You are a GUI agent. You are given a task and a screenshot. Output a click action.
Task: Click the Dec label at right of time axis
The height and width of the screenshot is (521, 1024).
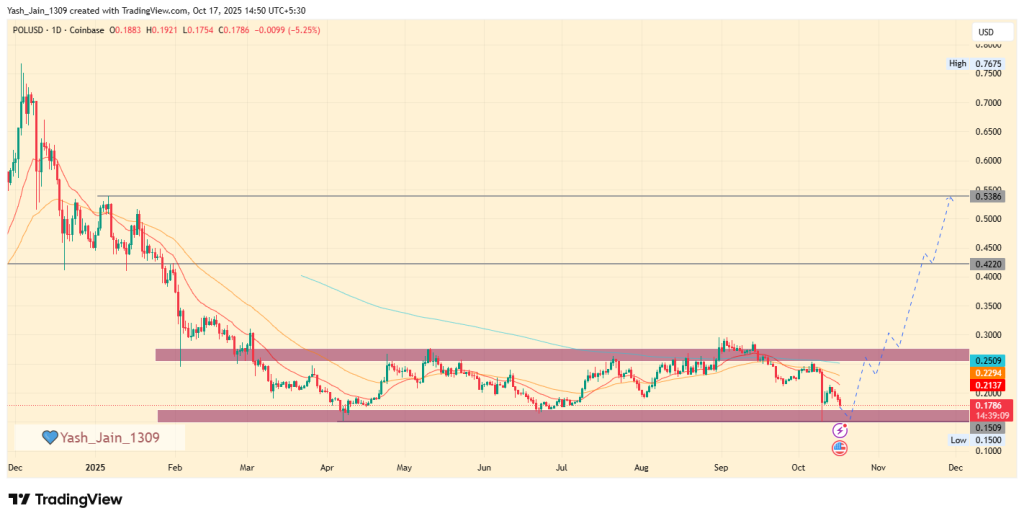point(954,467)
